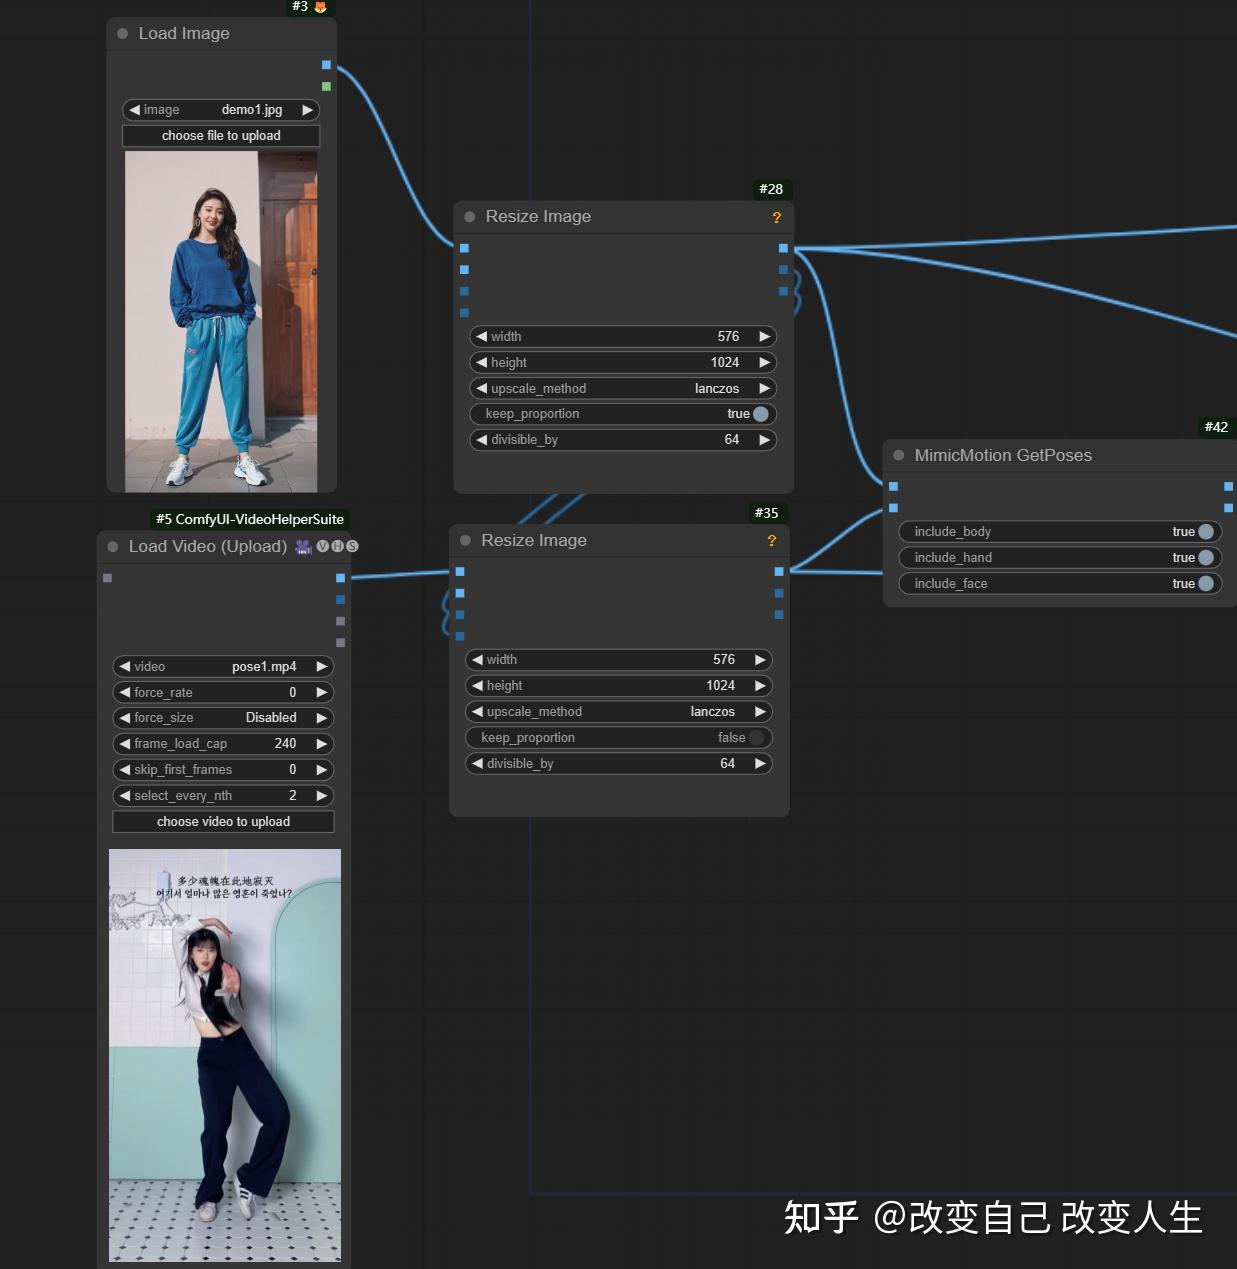Click the S badge icon on Load Video node
Image resolution: width=1237 pixels, height=1269 pixels.
click(351, 546)
